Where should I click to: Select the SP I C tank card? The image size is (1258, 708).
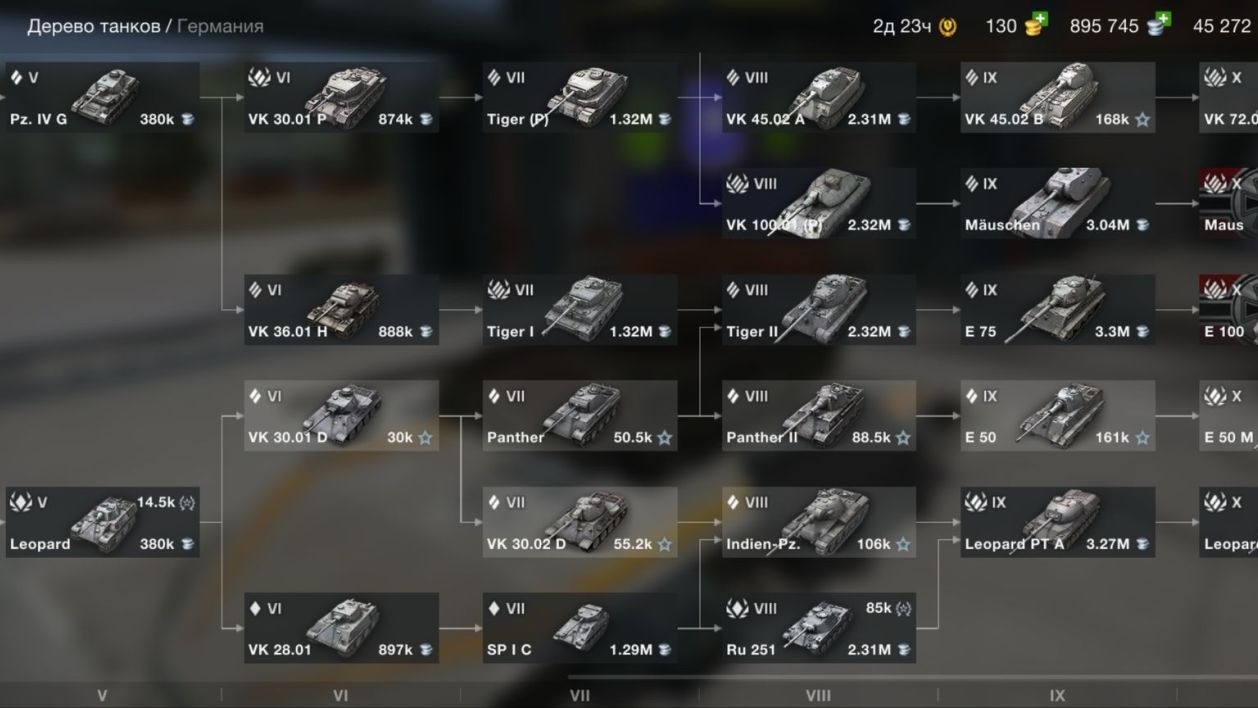click(580, 628)
